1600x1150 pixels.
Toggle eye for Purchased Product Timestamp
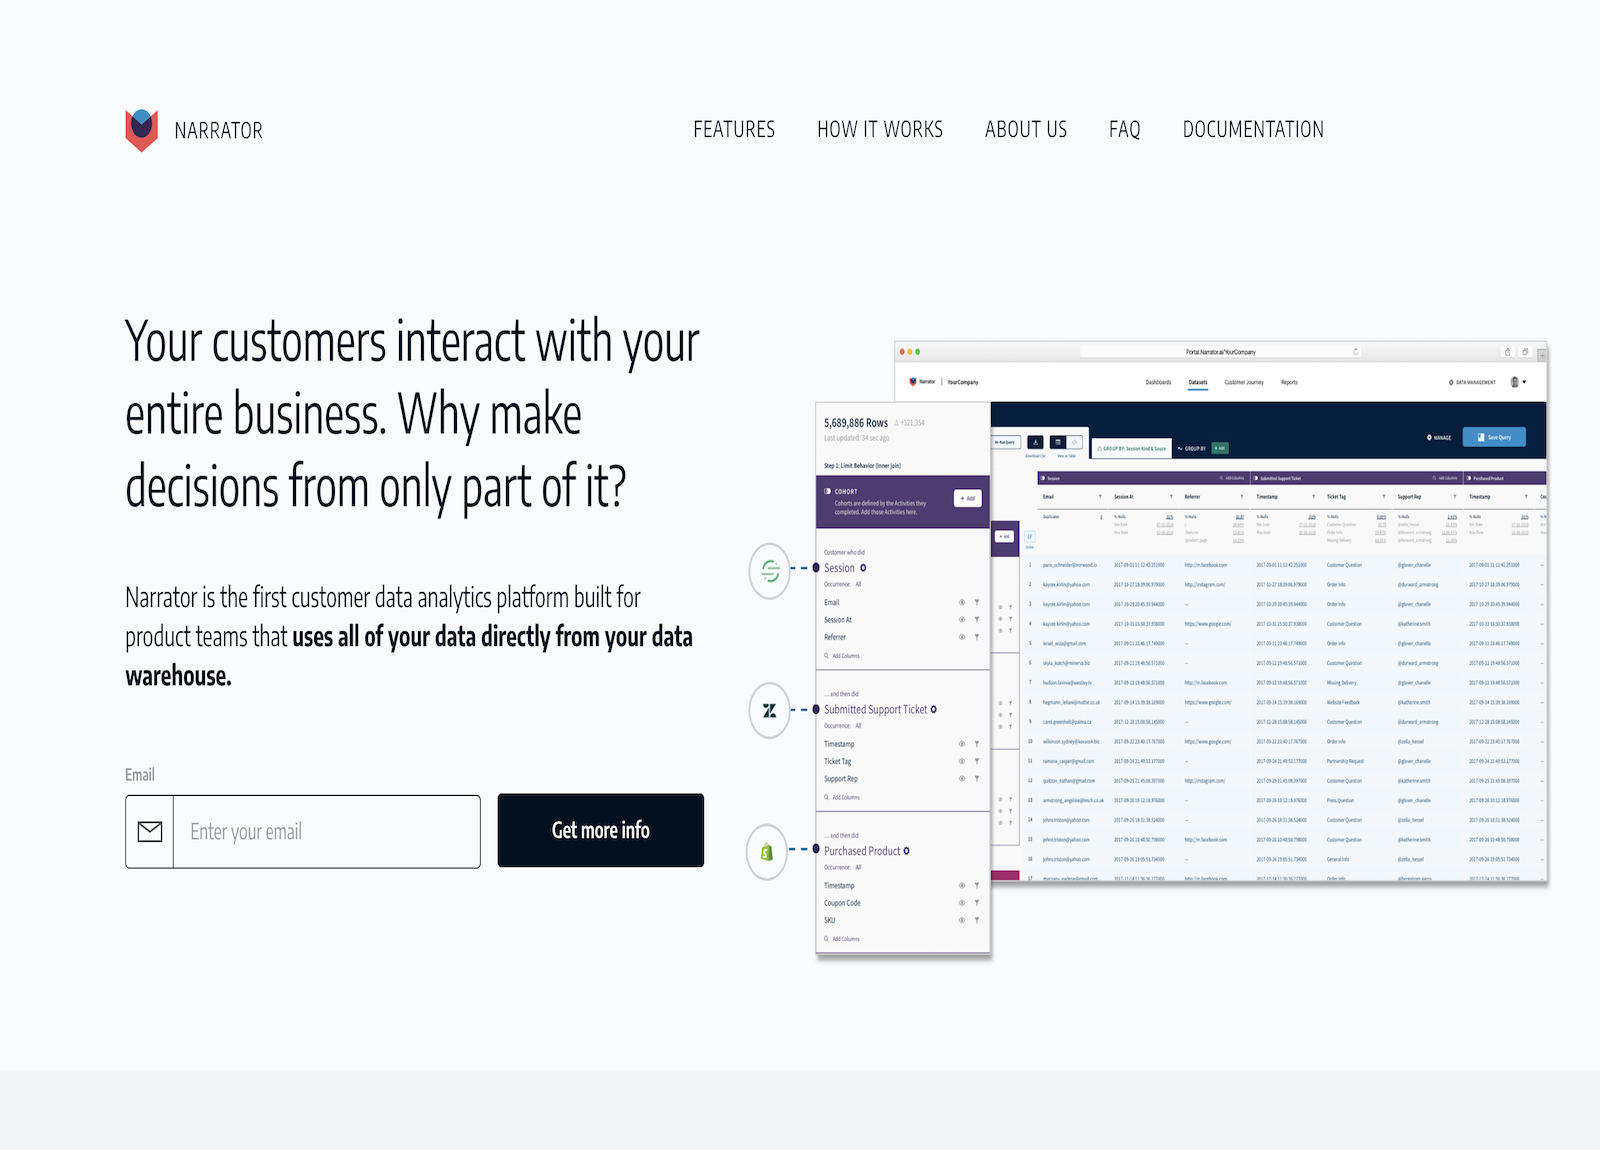(x=962, y=886)
